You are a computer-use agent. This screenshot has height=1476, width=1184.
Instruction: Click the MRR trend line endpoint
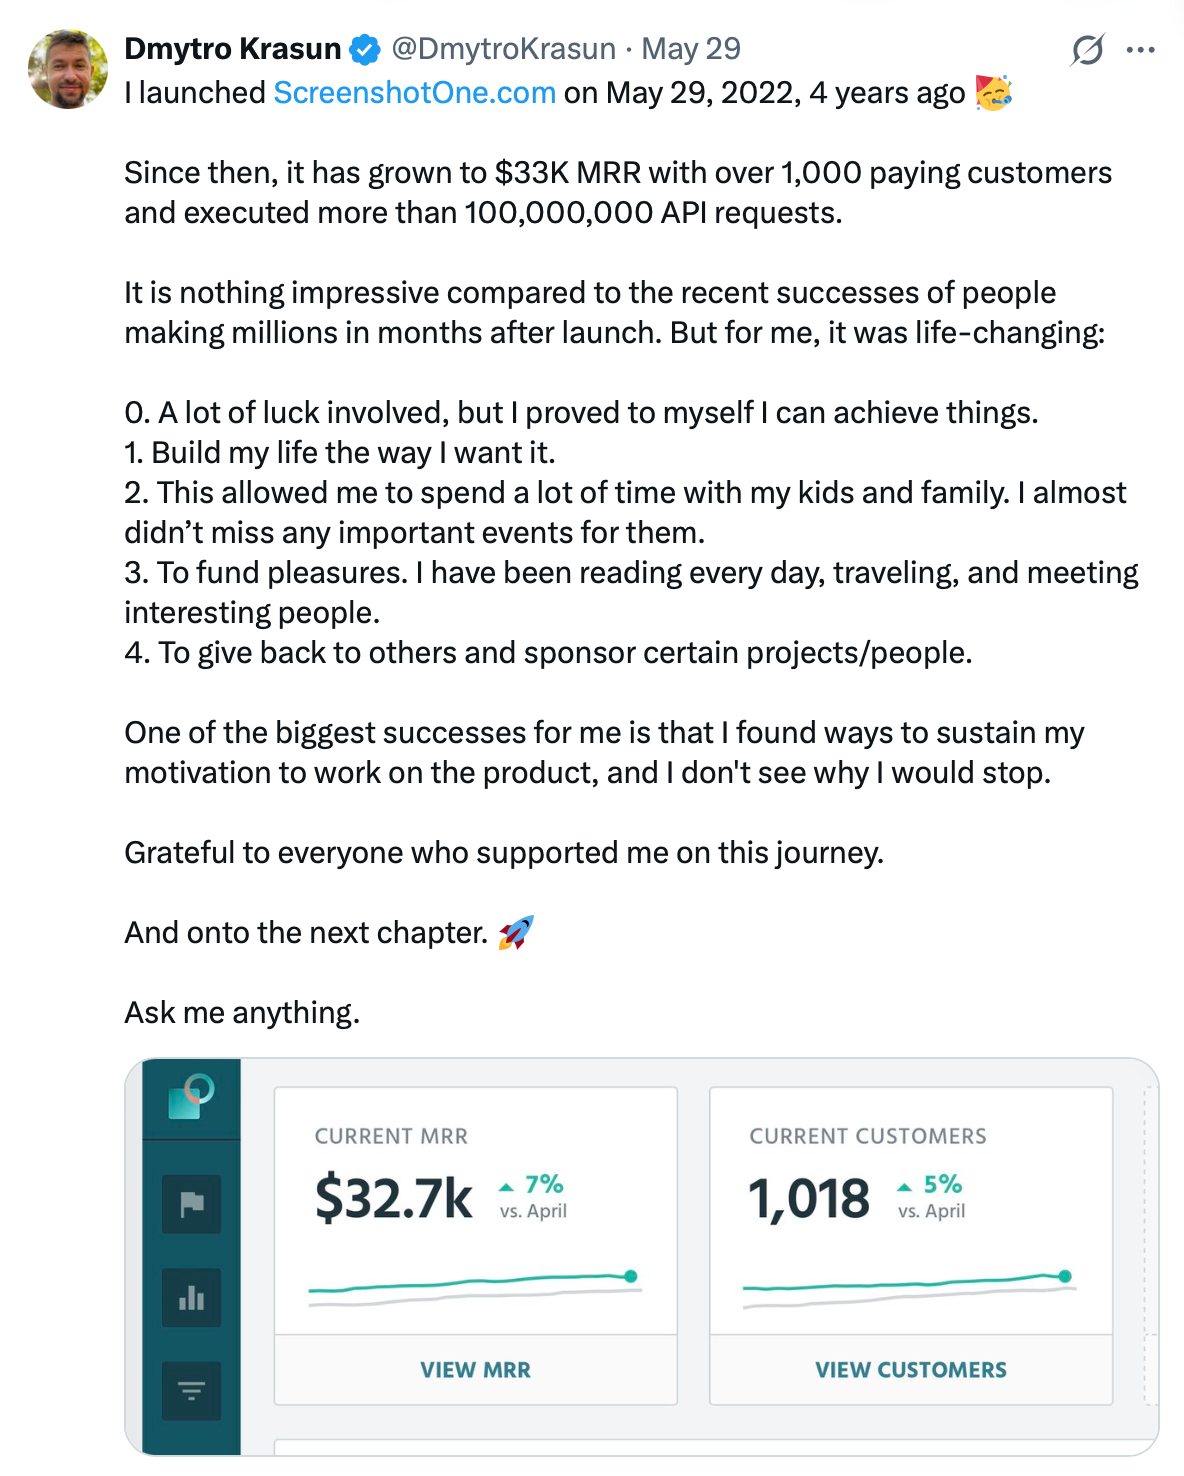[630, 1276]
